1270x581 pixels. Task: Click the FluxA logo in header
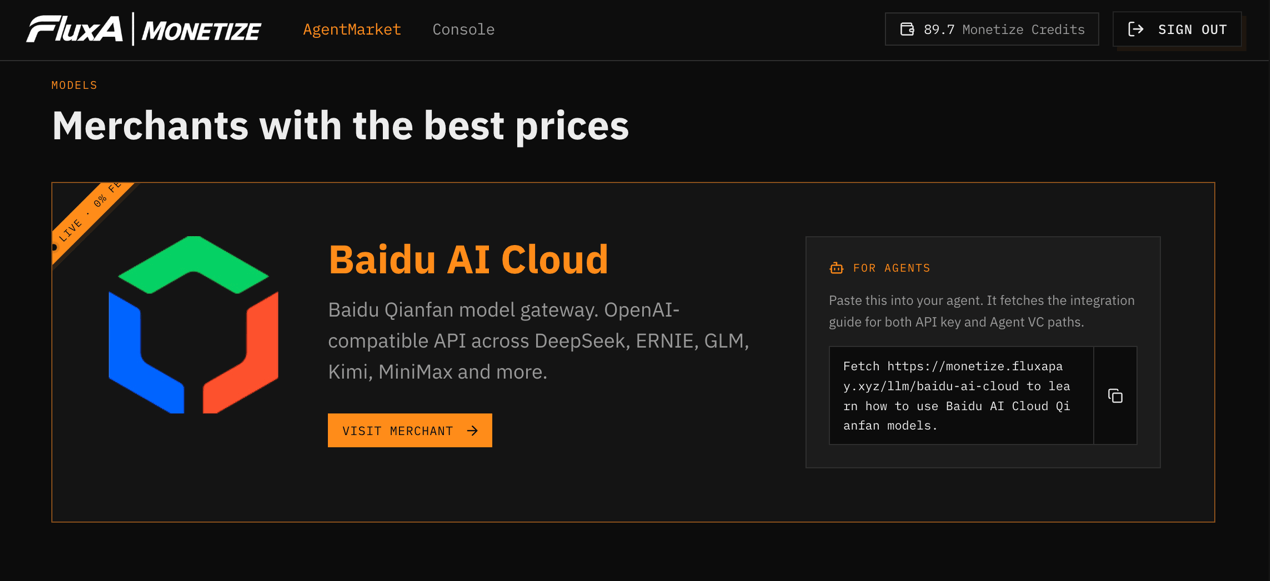(75, 29)
